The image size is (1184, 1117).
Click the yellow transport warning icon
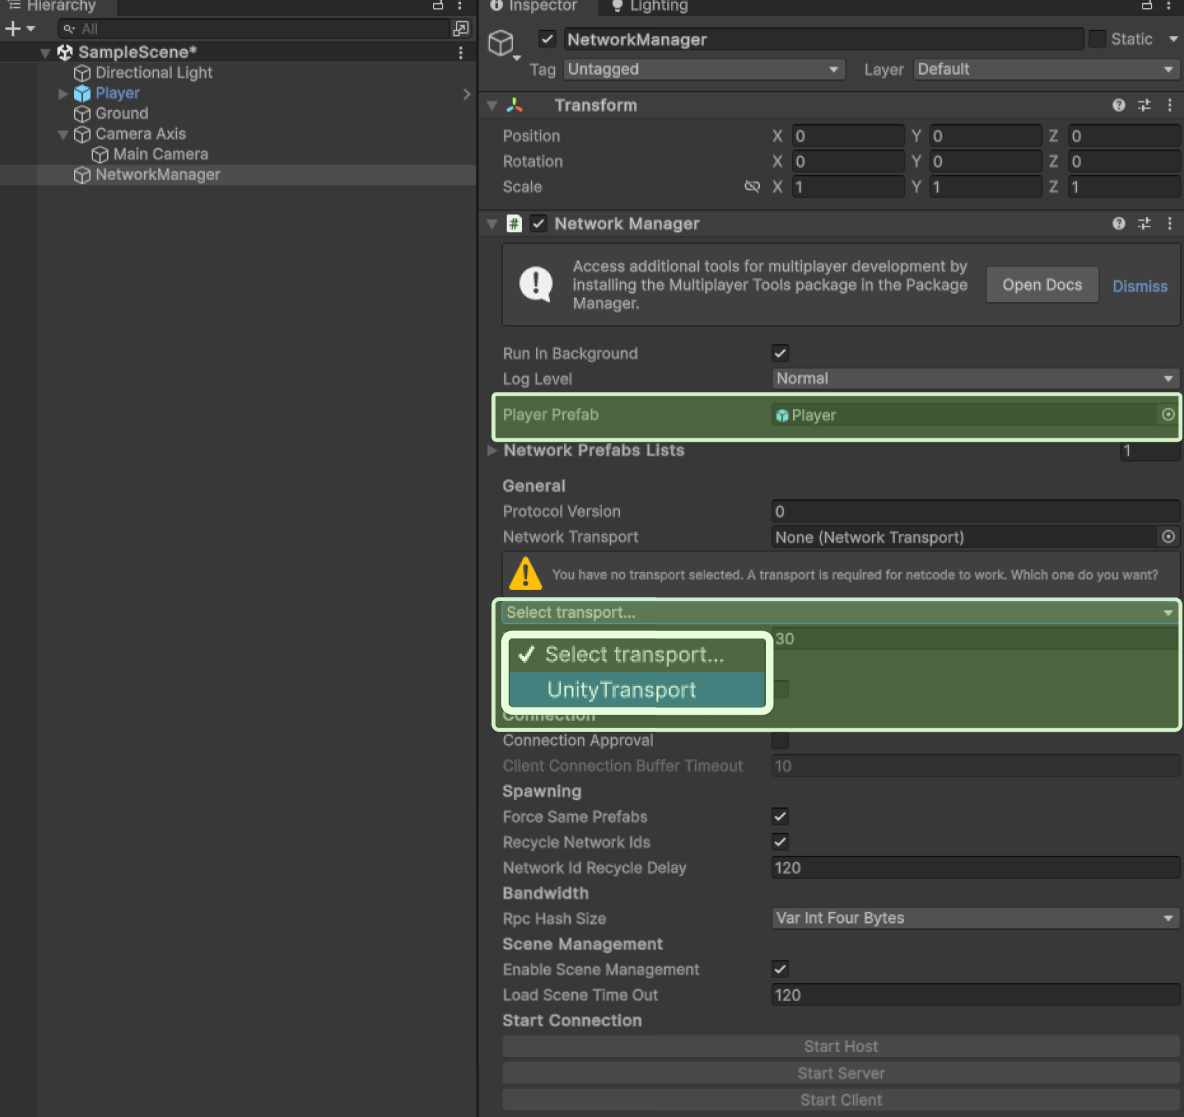pos(526,573)
